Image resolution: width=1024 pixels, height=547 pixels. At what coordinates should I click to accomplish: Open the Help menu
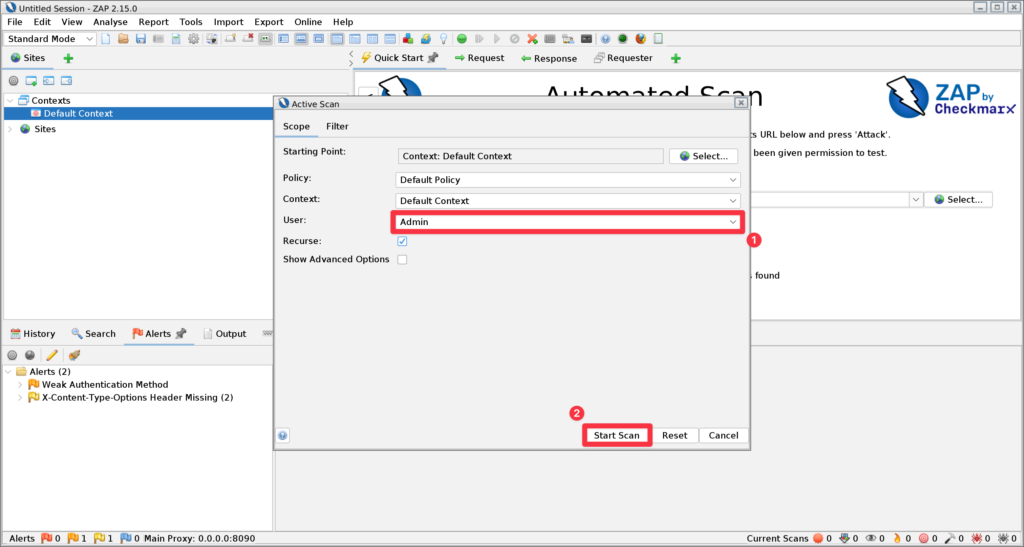(343, 22)
